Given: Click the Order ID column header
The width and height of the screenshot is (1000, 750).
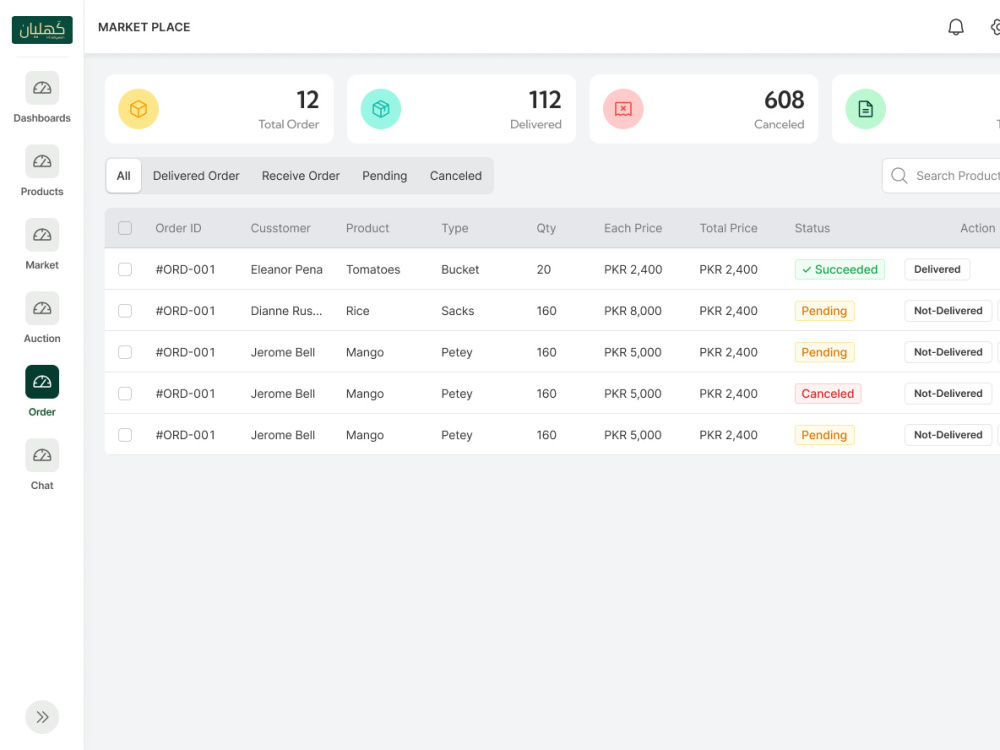Looking at the screenshot, I should pos(178,228).
